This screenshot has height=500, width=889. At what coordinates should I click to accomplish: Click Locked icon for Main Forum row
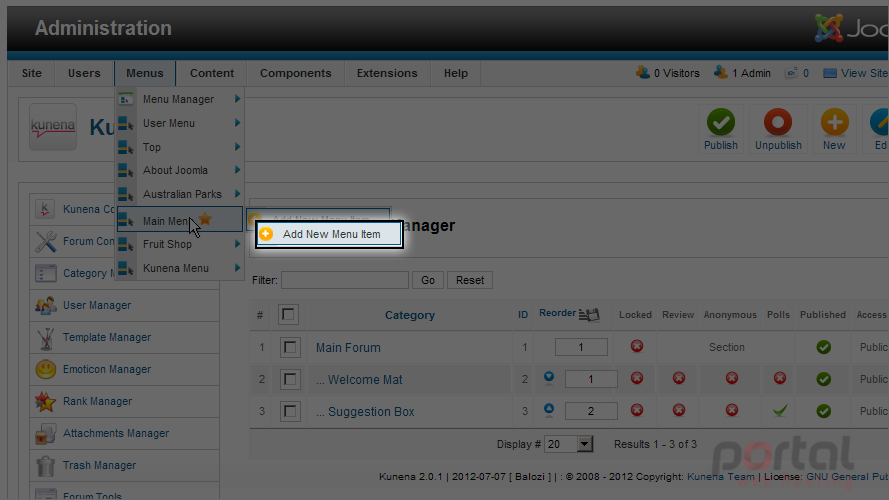click(637, 346)
